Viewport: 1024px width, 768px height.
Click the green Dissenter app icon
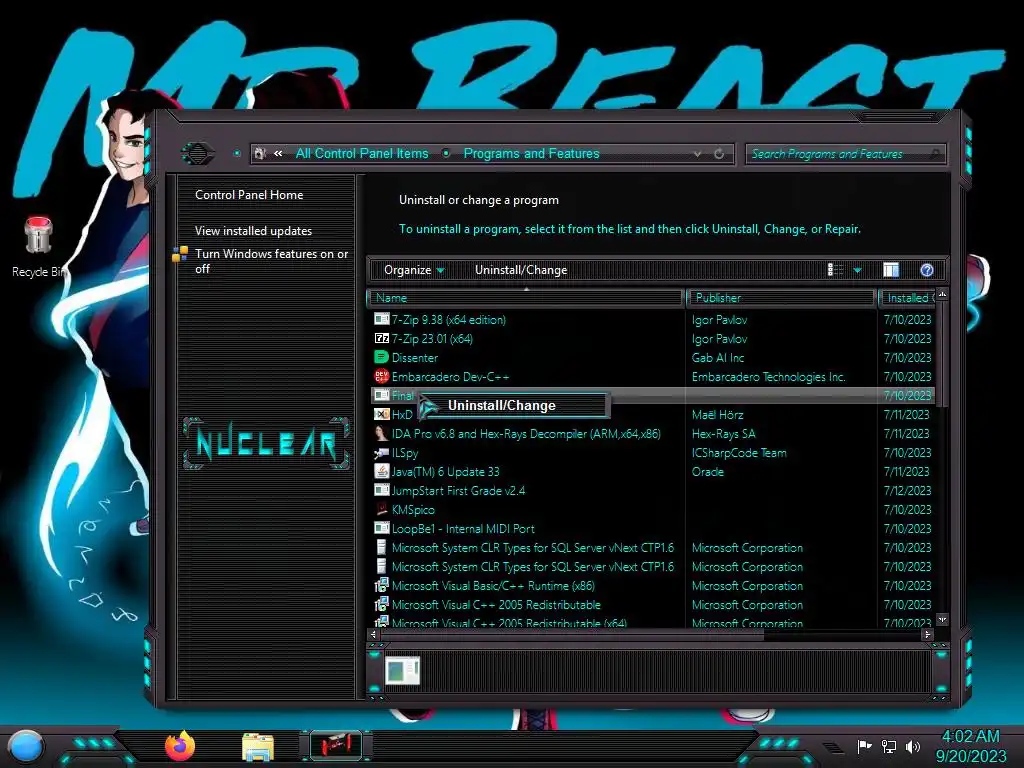coord(381,357)
